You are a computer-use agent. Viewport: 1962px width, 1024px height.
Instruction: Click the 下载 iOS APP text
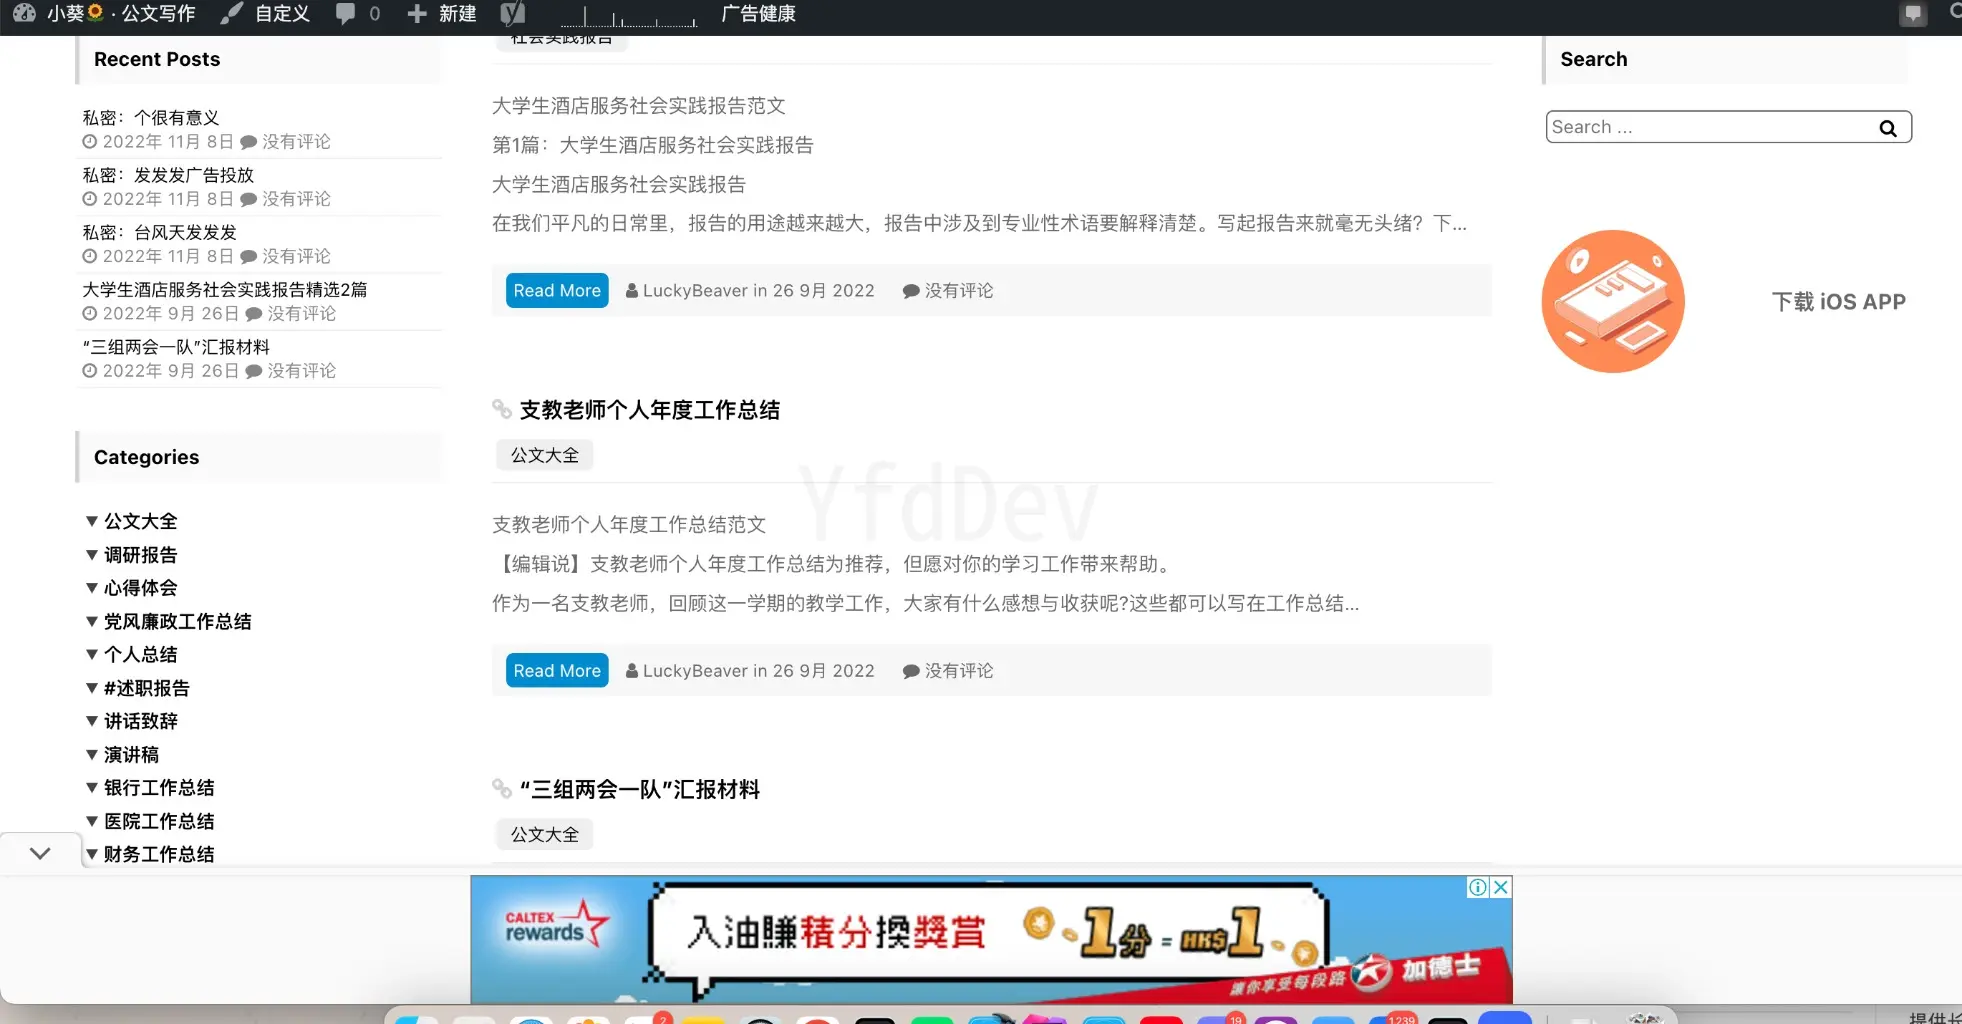click(1838, 302)
